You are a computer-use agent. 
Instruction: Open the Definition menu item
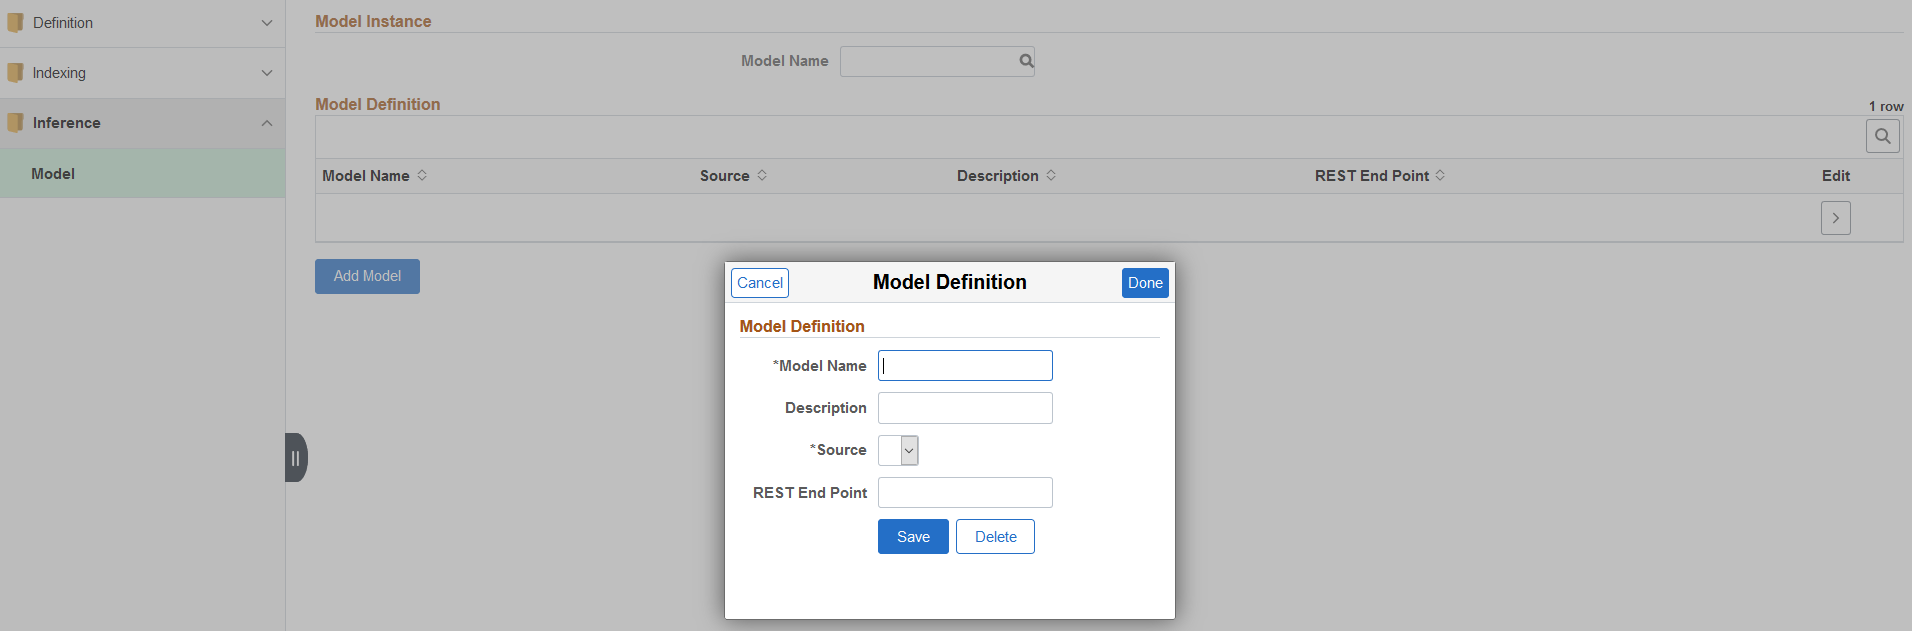coord(142,23)
